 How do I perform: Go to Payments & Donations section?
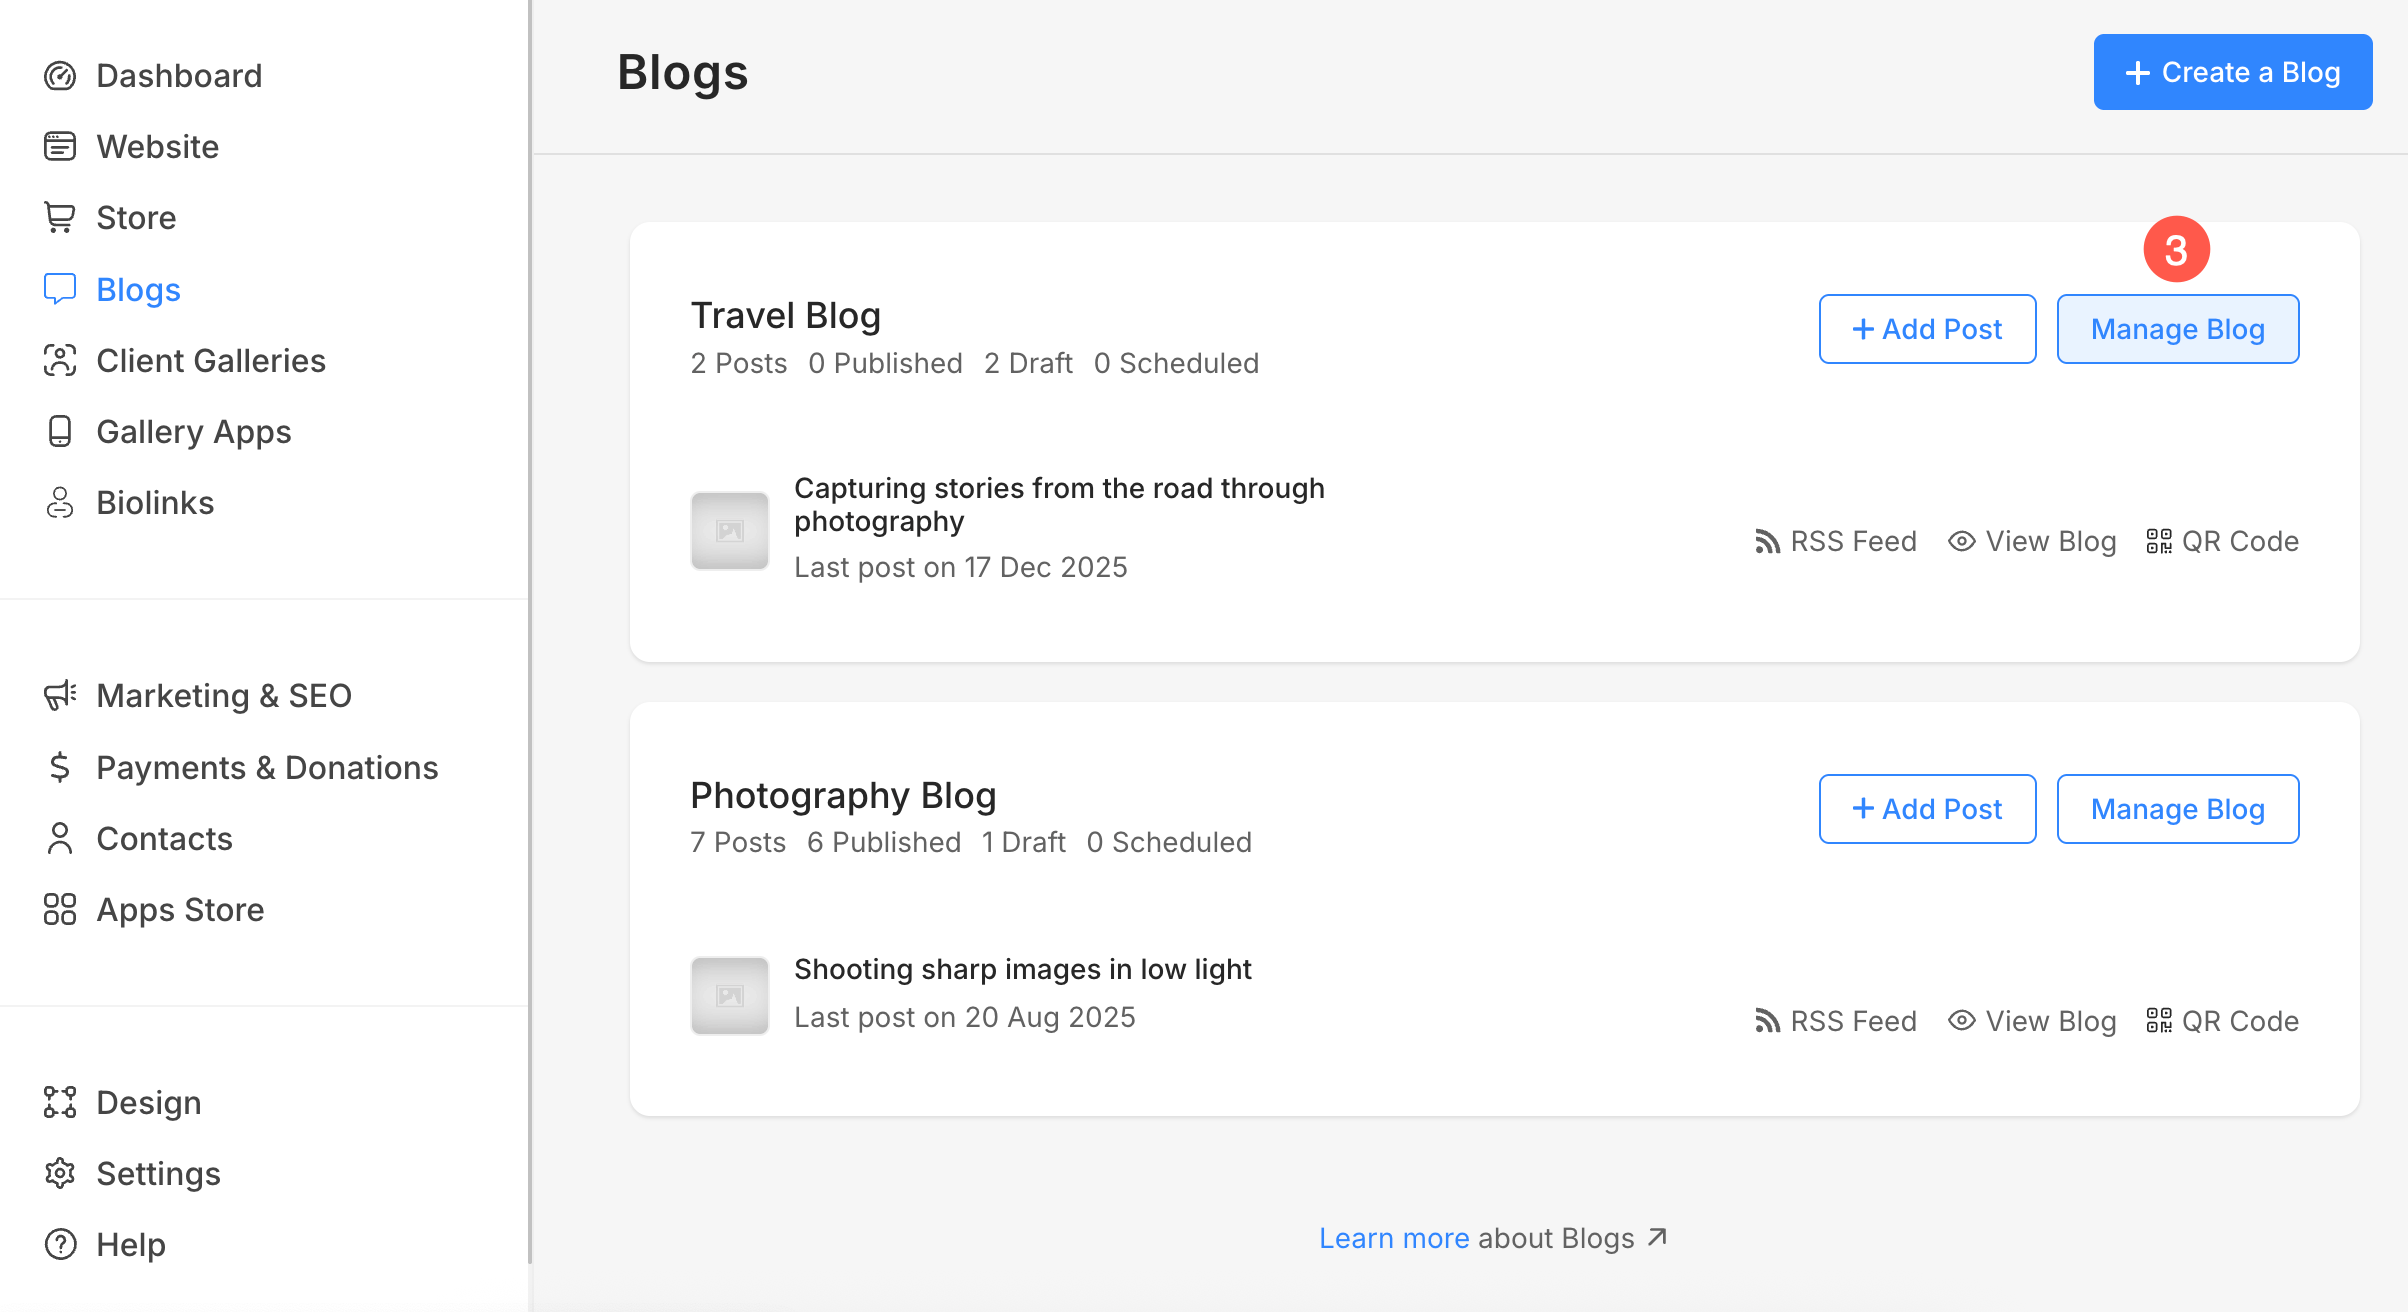[266, 768]
